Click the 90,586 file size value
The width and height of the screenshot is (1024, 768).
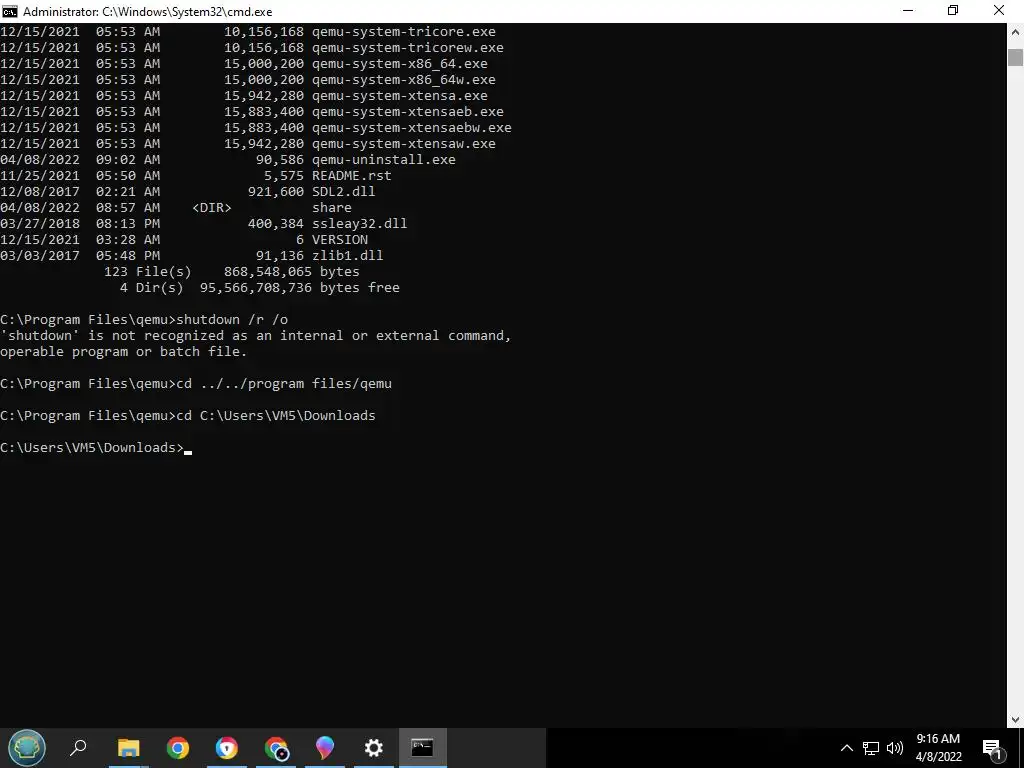click(x=280, y=159)
